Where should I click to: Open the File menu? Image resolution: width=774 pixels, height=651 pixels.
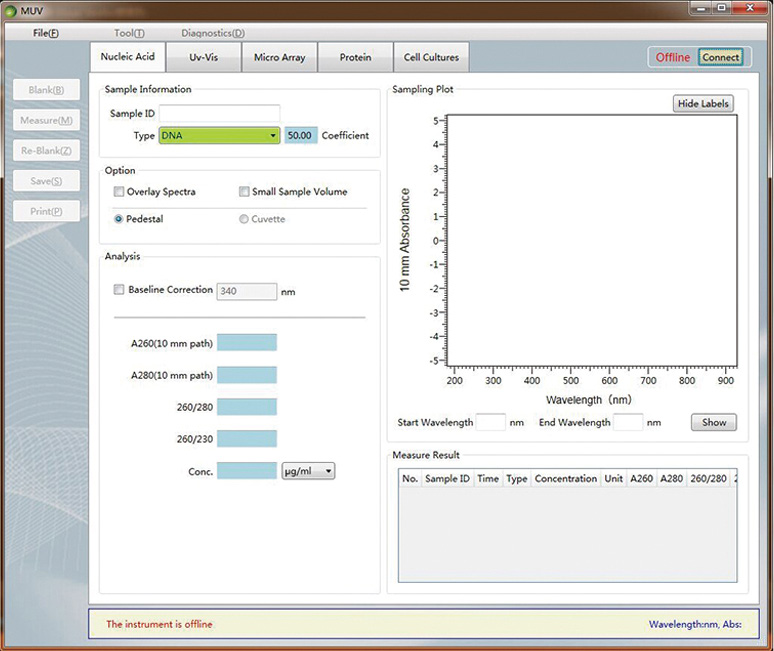coord(46,33)
